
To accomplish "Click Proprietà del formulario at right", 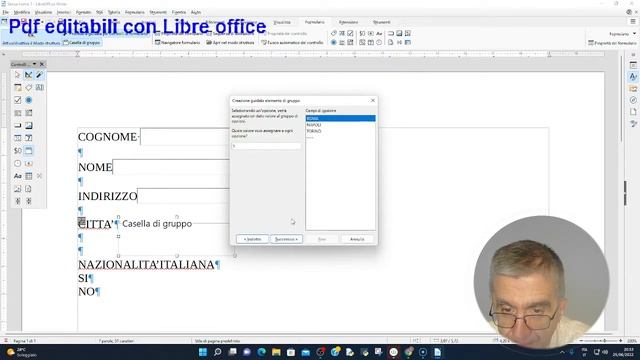I will click(612, 43).
